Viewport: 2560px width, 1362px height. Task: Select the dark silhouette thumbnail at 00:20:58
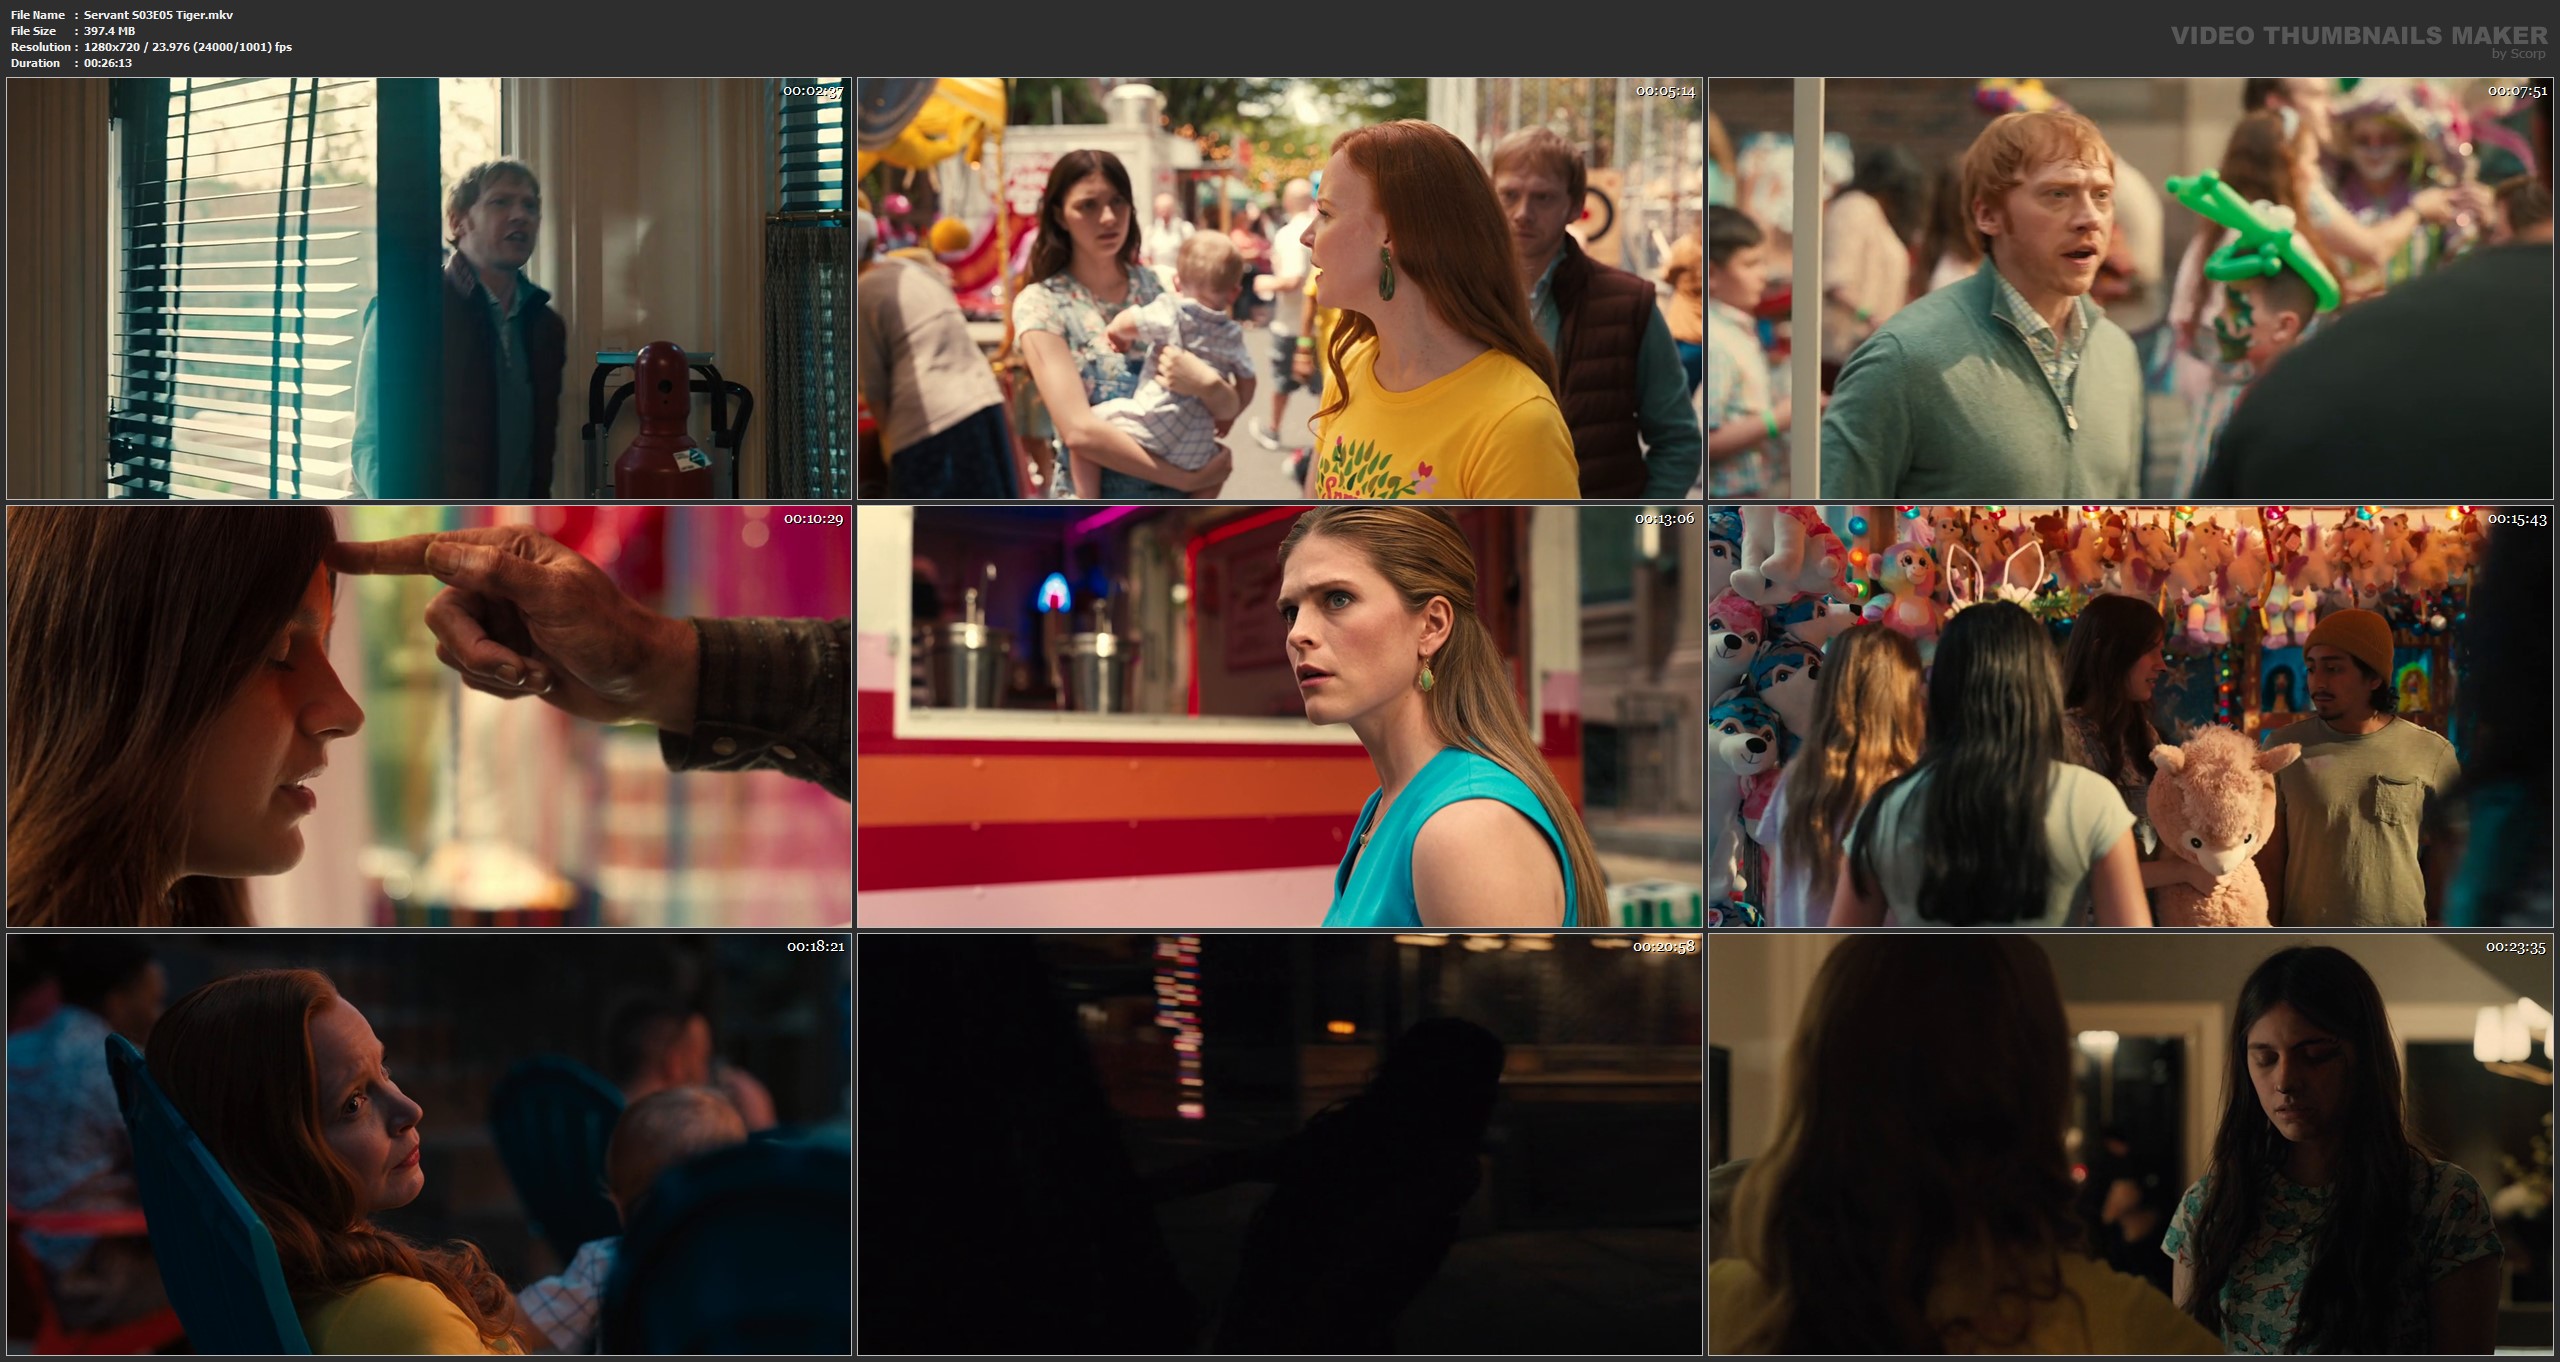1279,1144
